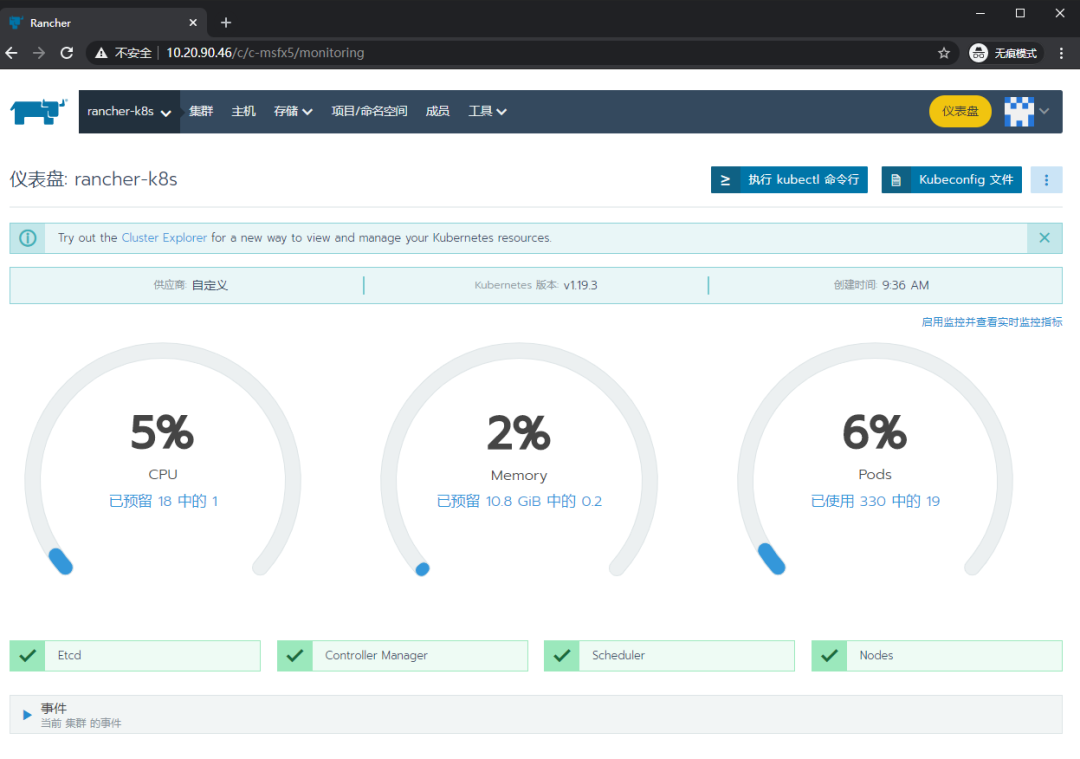Click the Nodes green status checkmark
The height and width of the screenshot is (759, 1080).
[x=829, y=655]
